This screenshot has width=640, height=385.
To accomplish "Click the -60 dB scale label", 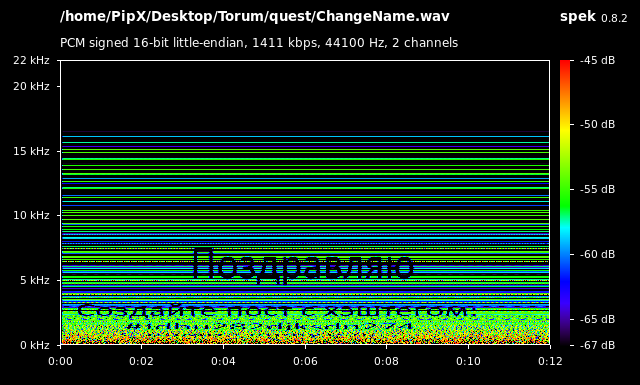I will 598,254.
